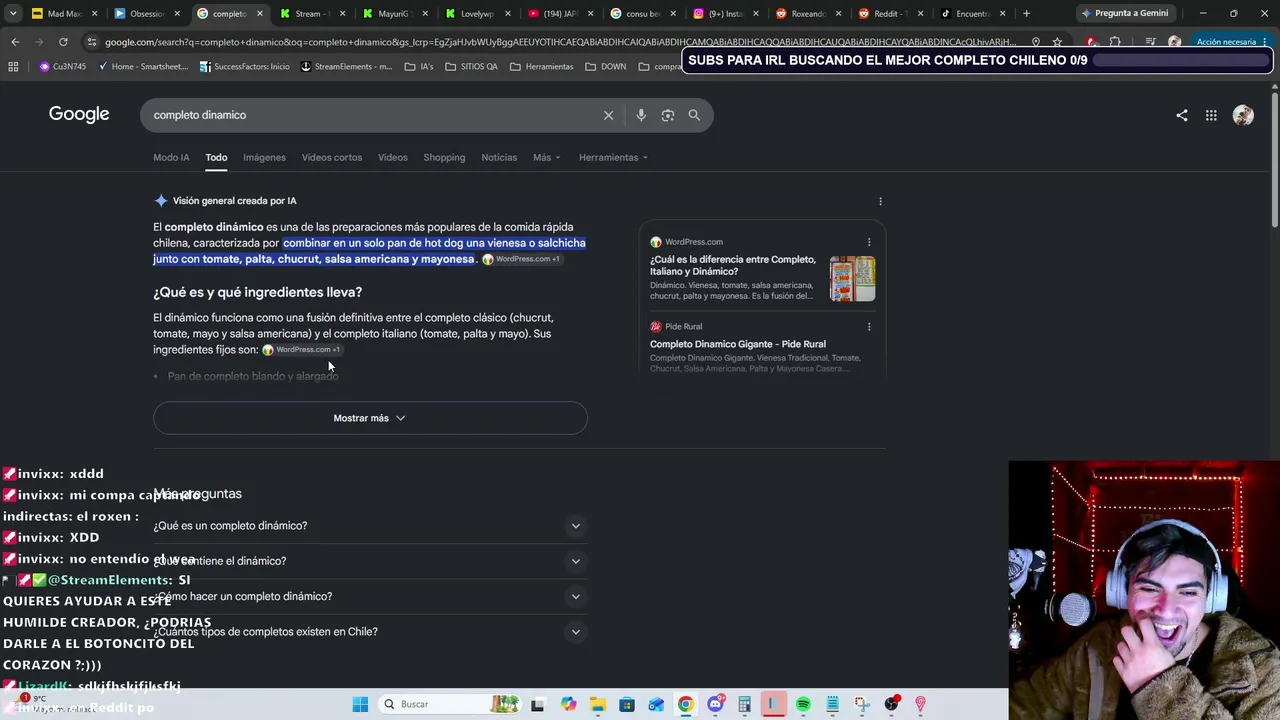Click the Chrome address bar URL
The image size is (1280, 720).
tap(560, 42)
